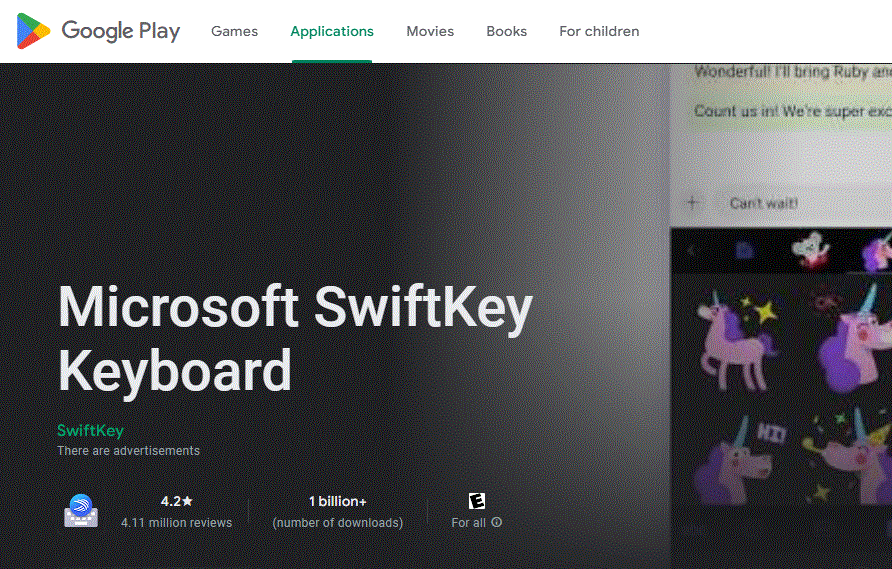
Task: Click the app preview video on the right
Action: pyautogui.click(x=780, y=316)
